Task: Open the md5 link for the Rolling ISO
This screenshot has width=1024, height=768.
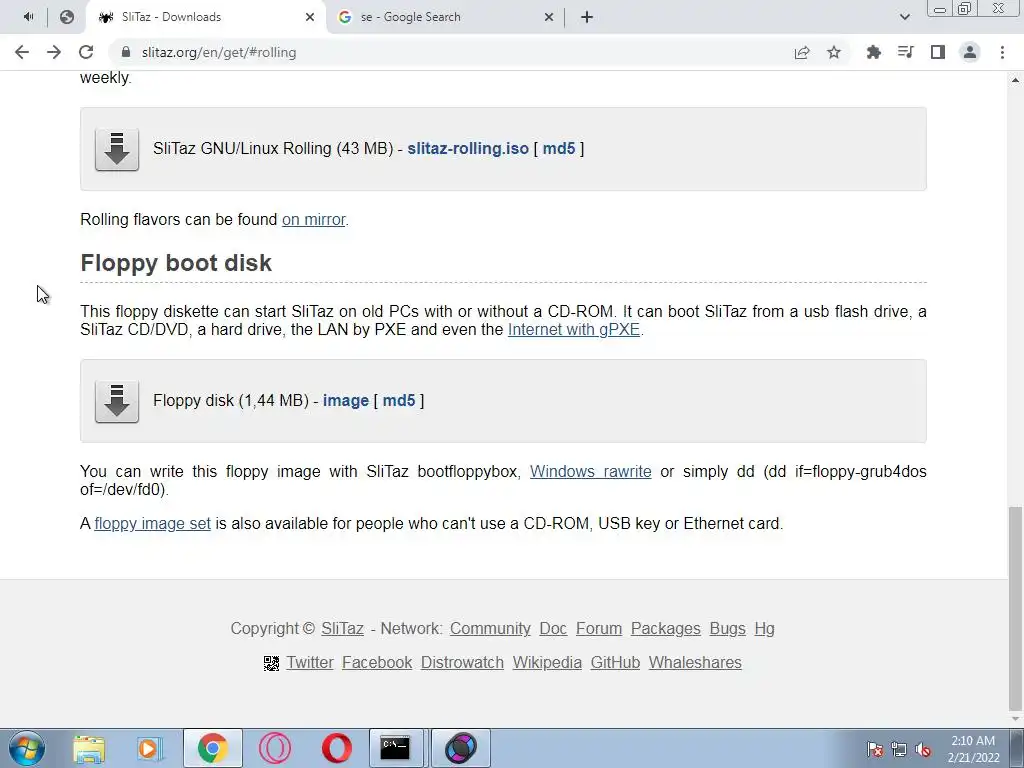Action: 559,148
